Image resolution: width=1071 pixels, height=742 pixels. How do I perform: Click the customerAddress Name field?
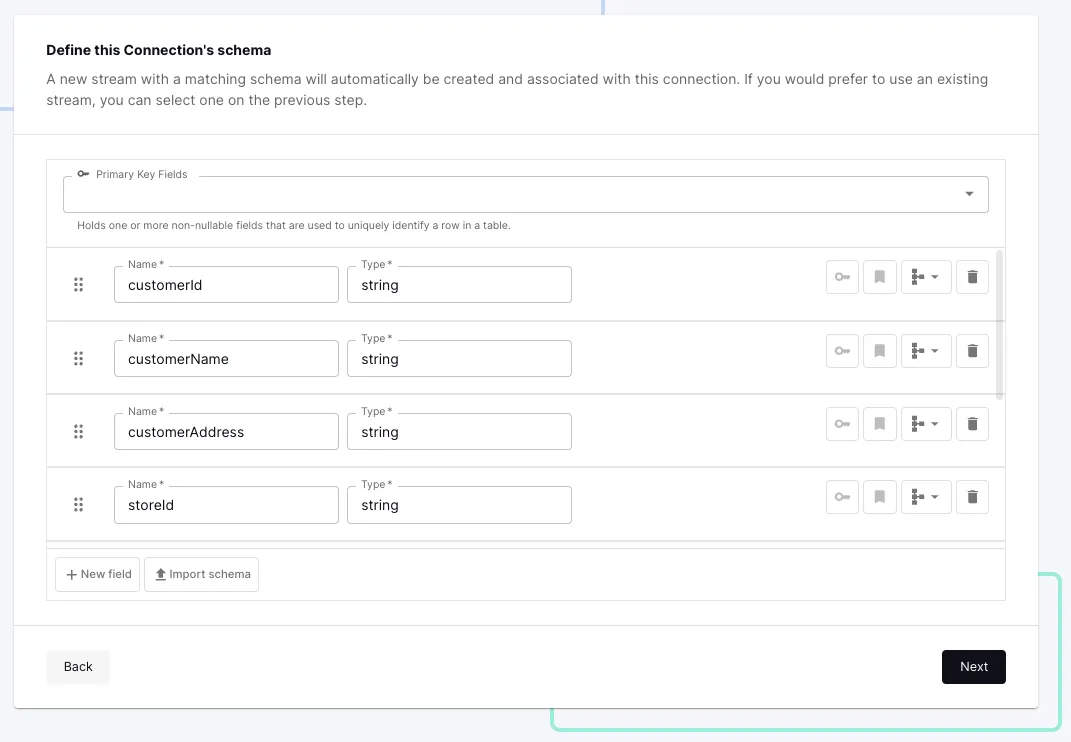(x=226, y=432)
